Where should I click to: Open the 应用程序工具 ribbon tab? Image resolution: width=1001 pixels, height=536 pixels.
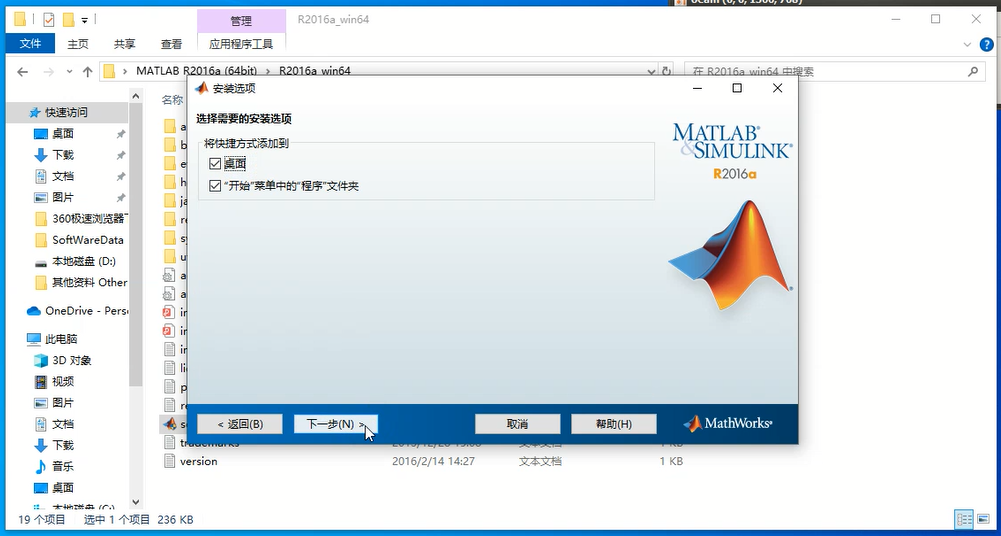[x=241, y=44]
